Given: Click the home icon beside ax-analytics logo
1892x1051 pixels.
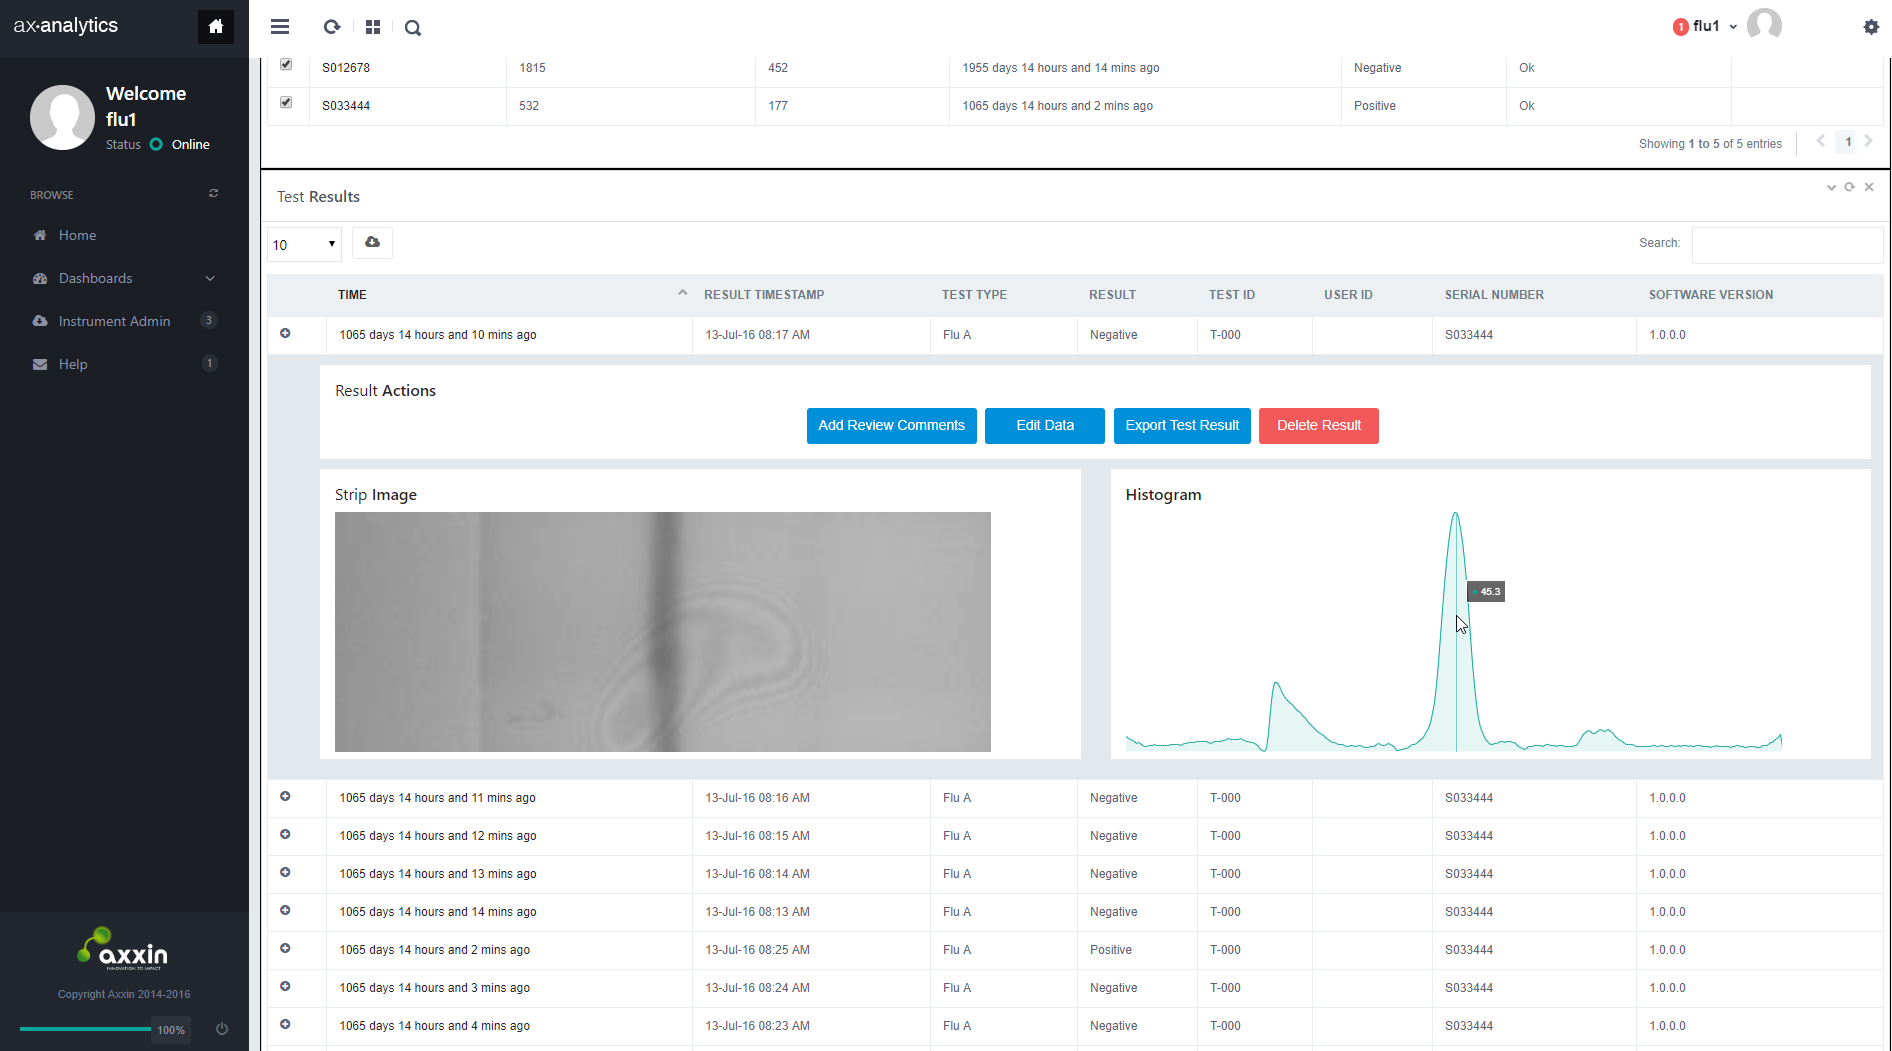Looking at the screenshot, I should [215, 27].
